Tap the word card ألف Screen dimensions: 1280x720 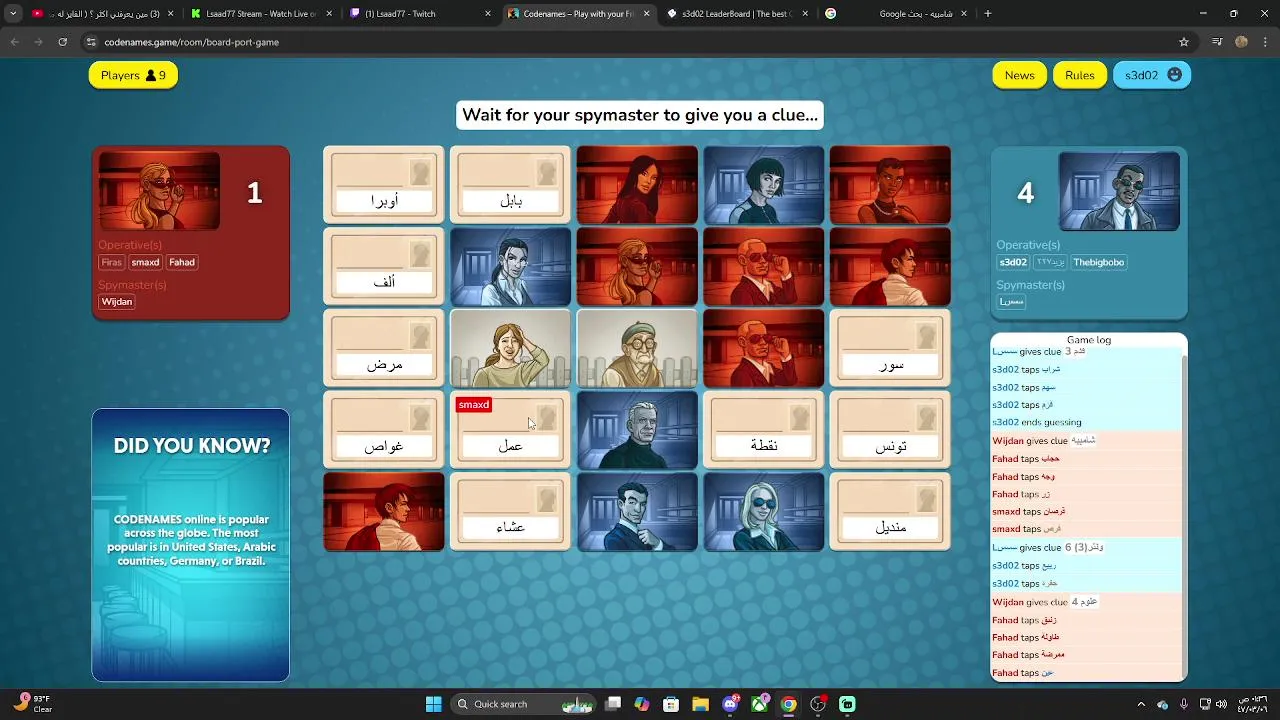click(x=384, y=267)
